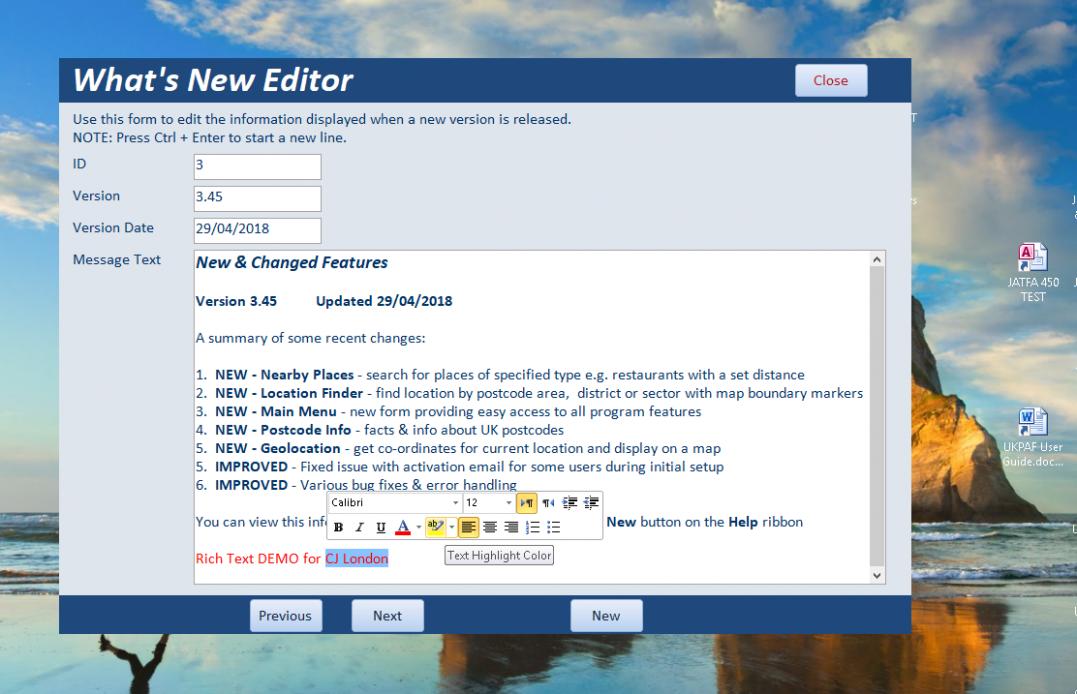Viewport: 1077px width, 694px height.
Task: Apply numbered list formatting
Action: coord(532,527)
